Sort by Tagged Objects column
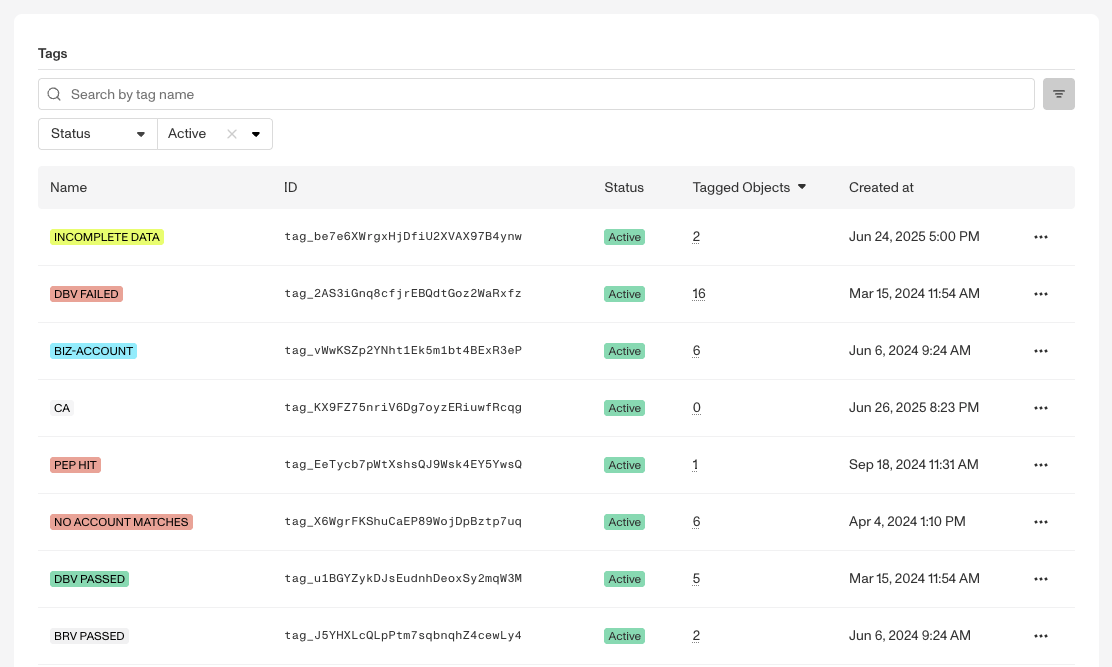Screen dimensions: 1112x667 (x=749, y=187)
